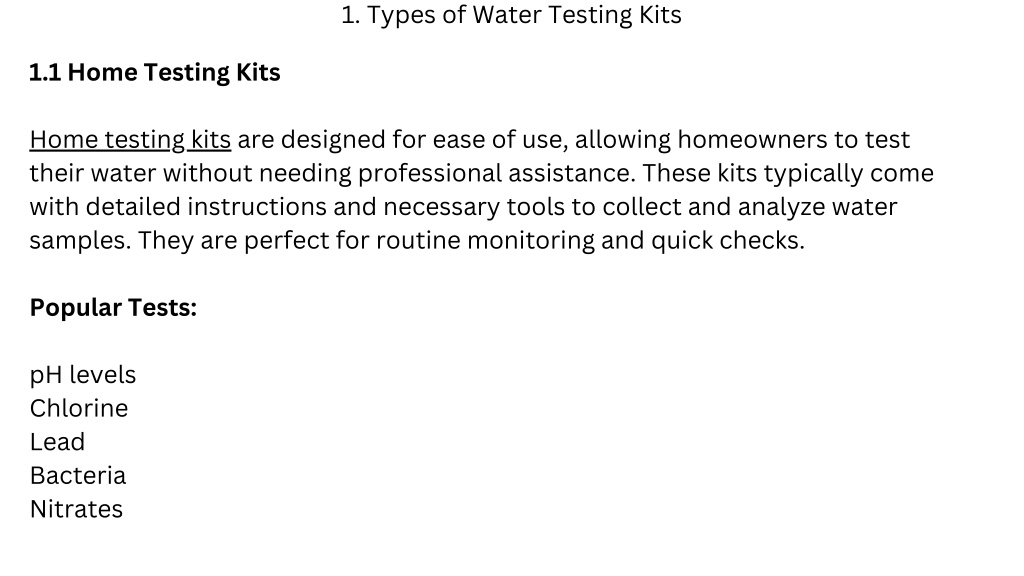Select the "Lead" list line

(x=57, y=442)
